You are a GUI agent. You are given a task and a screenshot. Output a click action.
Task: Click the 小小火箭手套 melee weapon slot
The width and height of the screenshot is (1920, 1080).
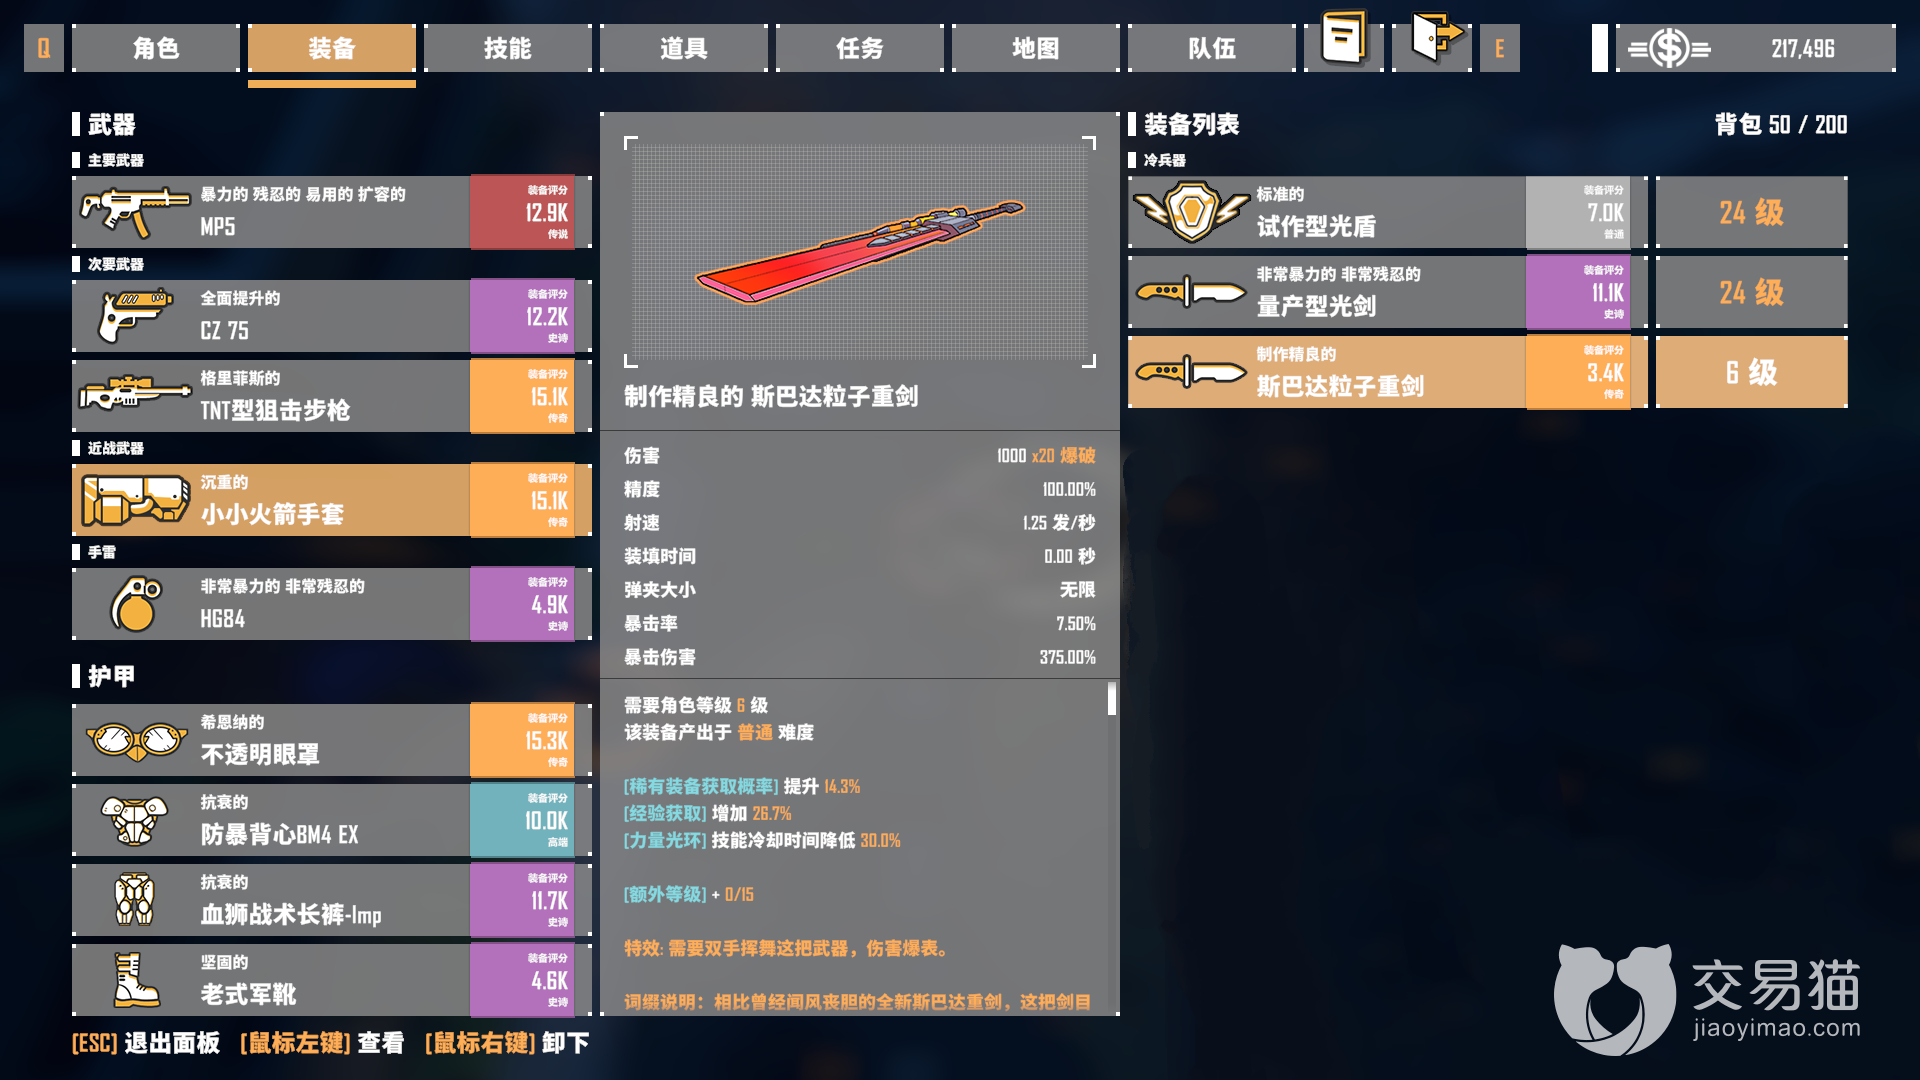[x=332, y=500]
